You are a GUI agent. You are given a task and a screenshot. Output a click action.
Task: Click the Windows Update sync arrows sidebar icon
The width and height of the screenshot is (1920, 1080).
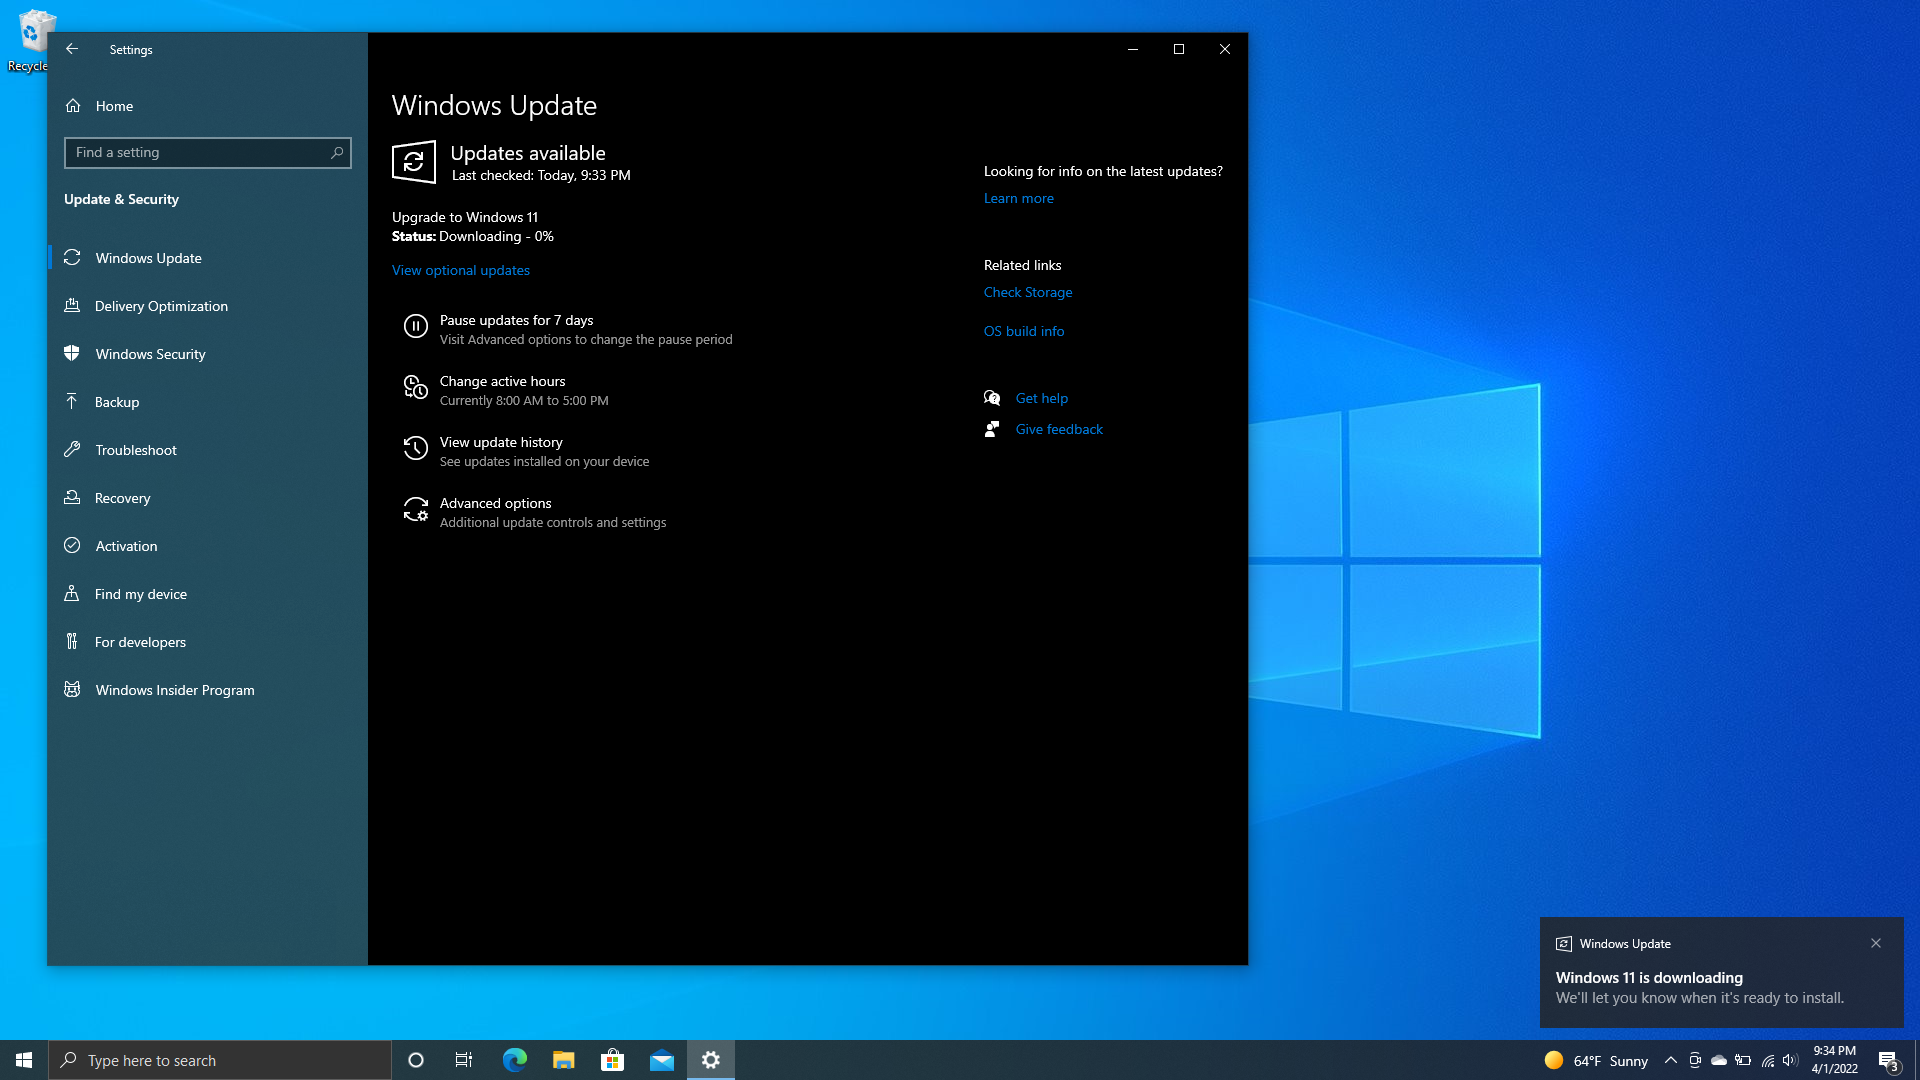(72, 258)
